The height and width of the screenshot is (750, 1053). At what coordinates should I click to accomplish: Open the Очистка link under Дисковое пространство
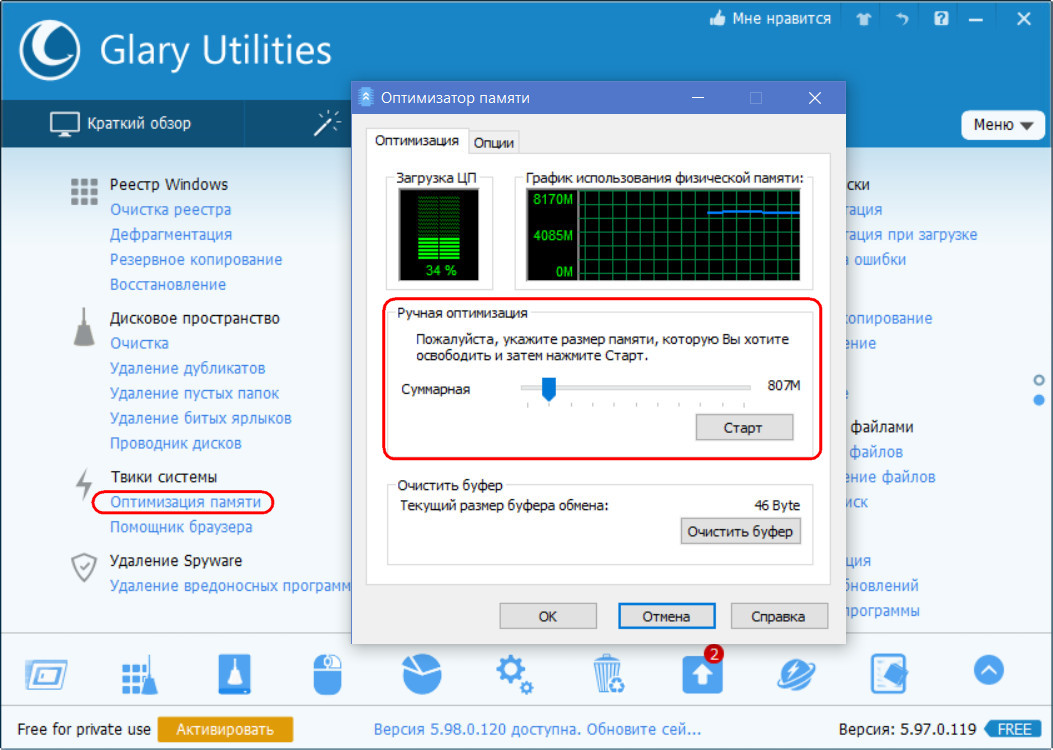point(139,343)
